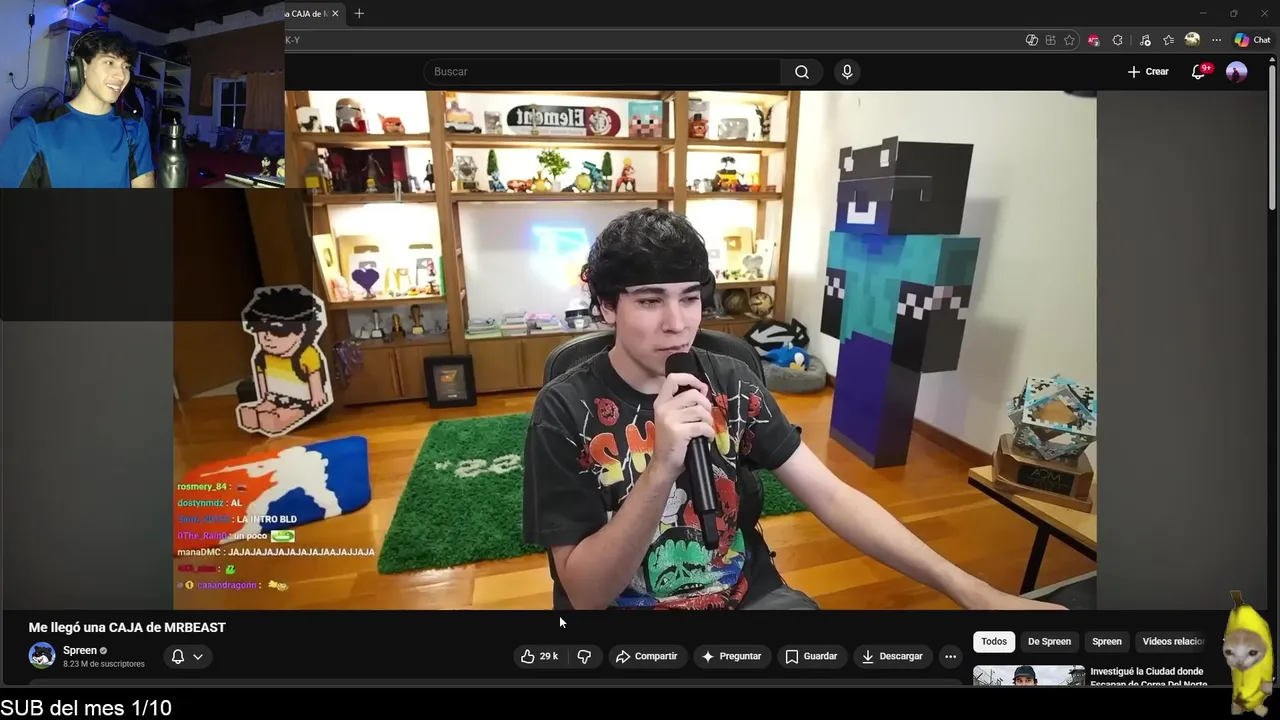Open the Spreen channel avatar
Viewport: 1280px width, 720px height.
coord(42,656)
